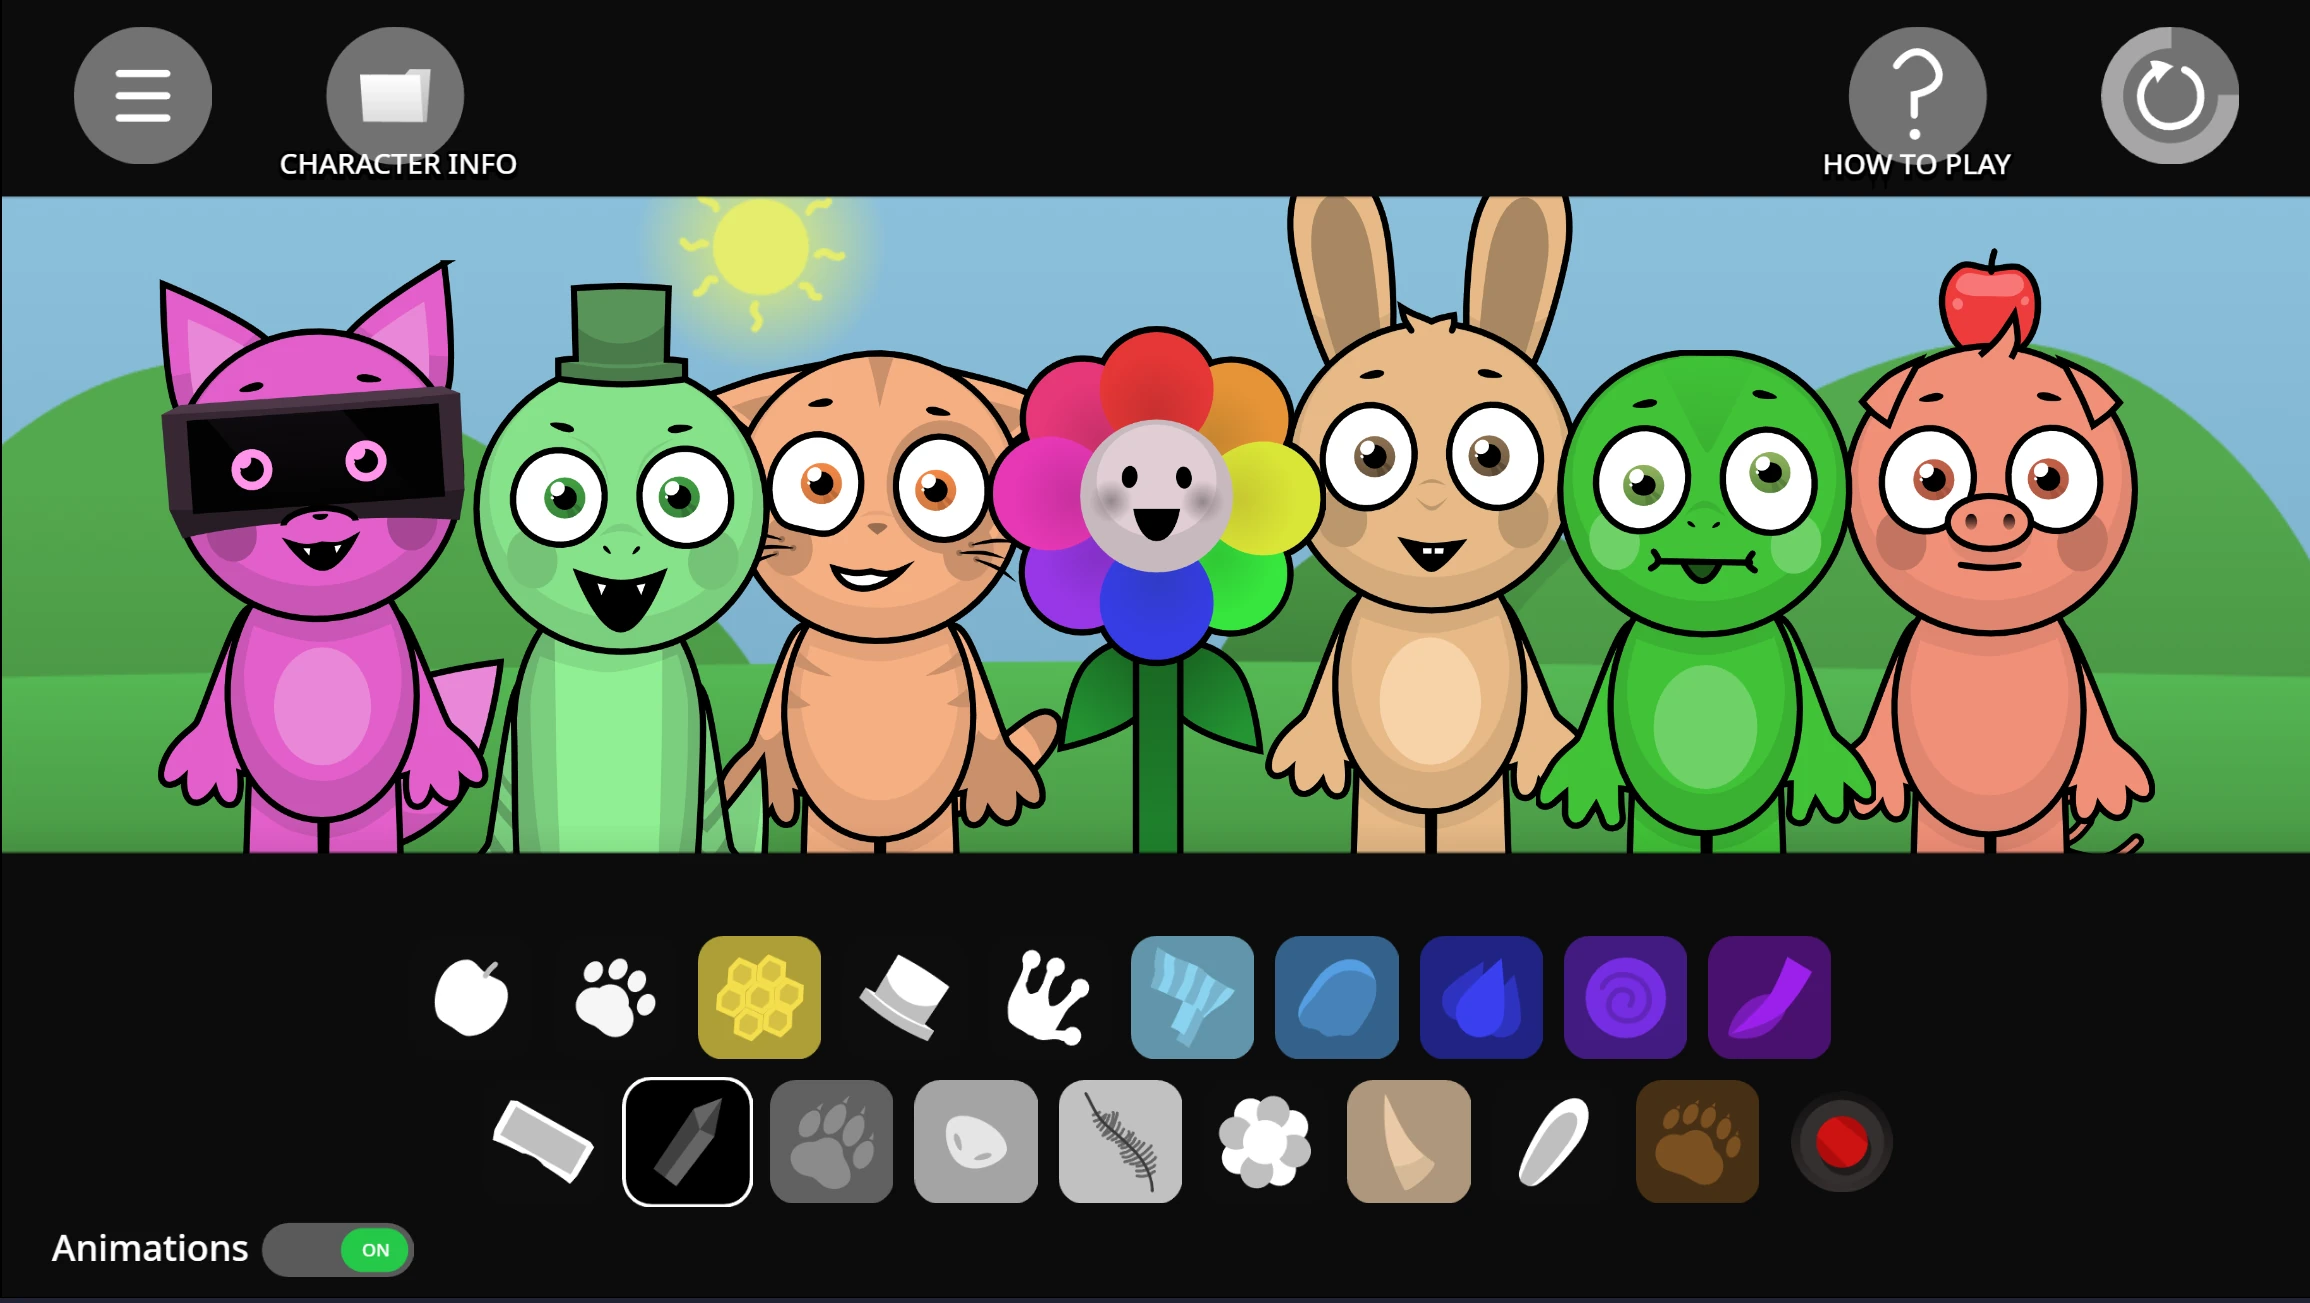Click the red record button icon

tap(1841, 1142)
